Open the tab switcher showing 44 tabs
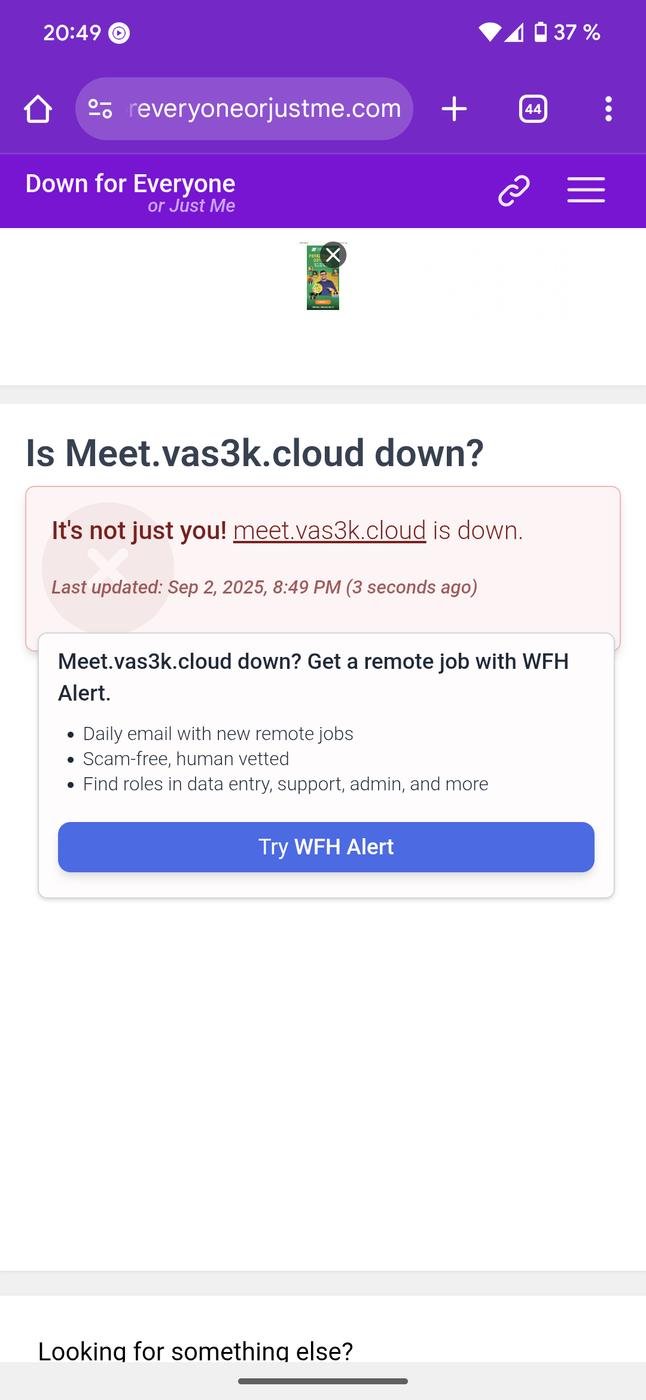Screen dimensions: 646x1400 tap(533, 109)
